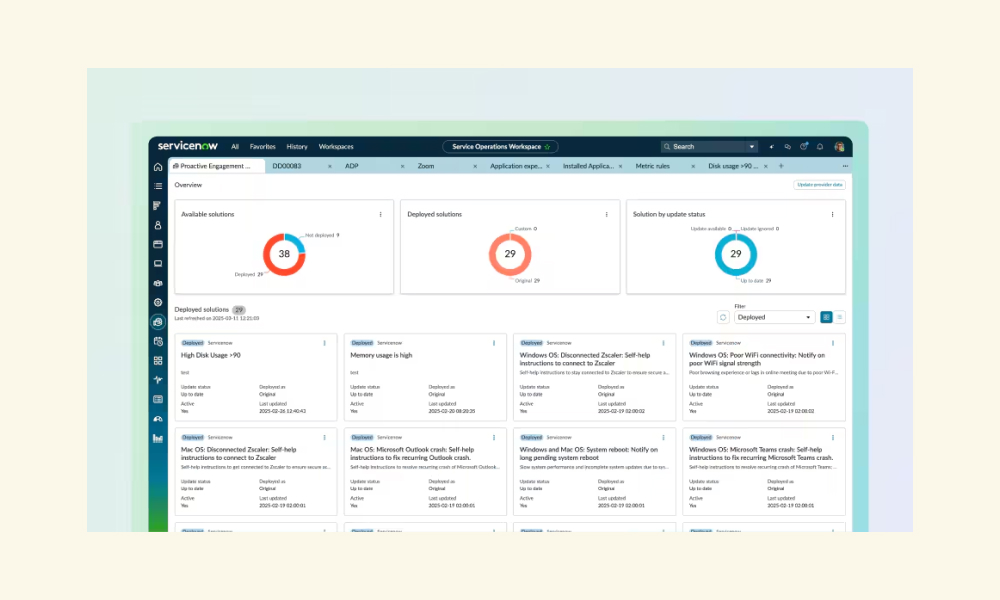The width and height of the screenshot is (1000, 600).
Task: Select the highlighted Proactive Engagement sidebar icon
Action: tap(158, 322)
